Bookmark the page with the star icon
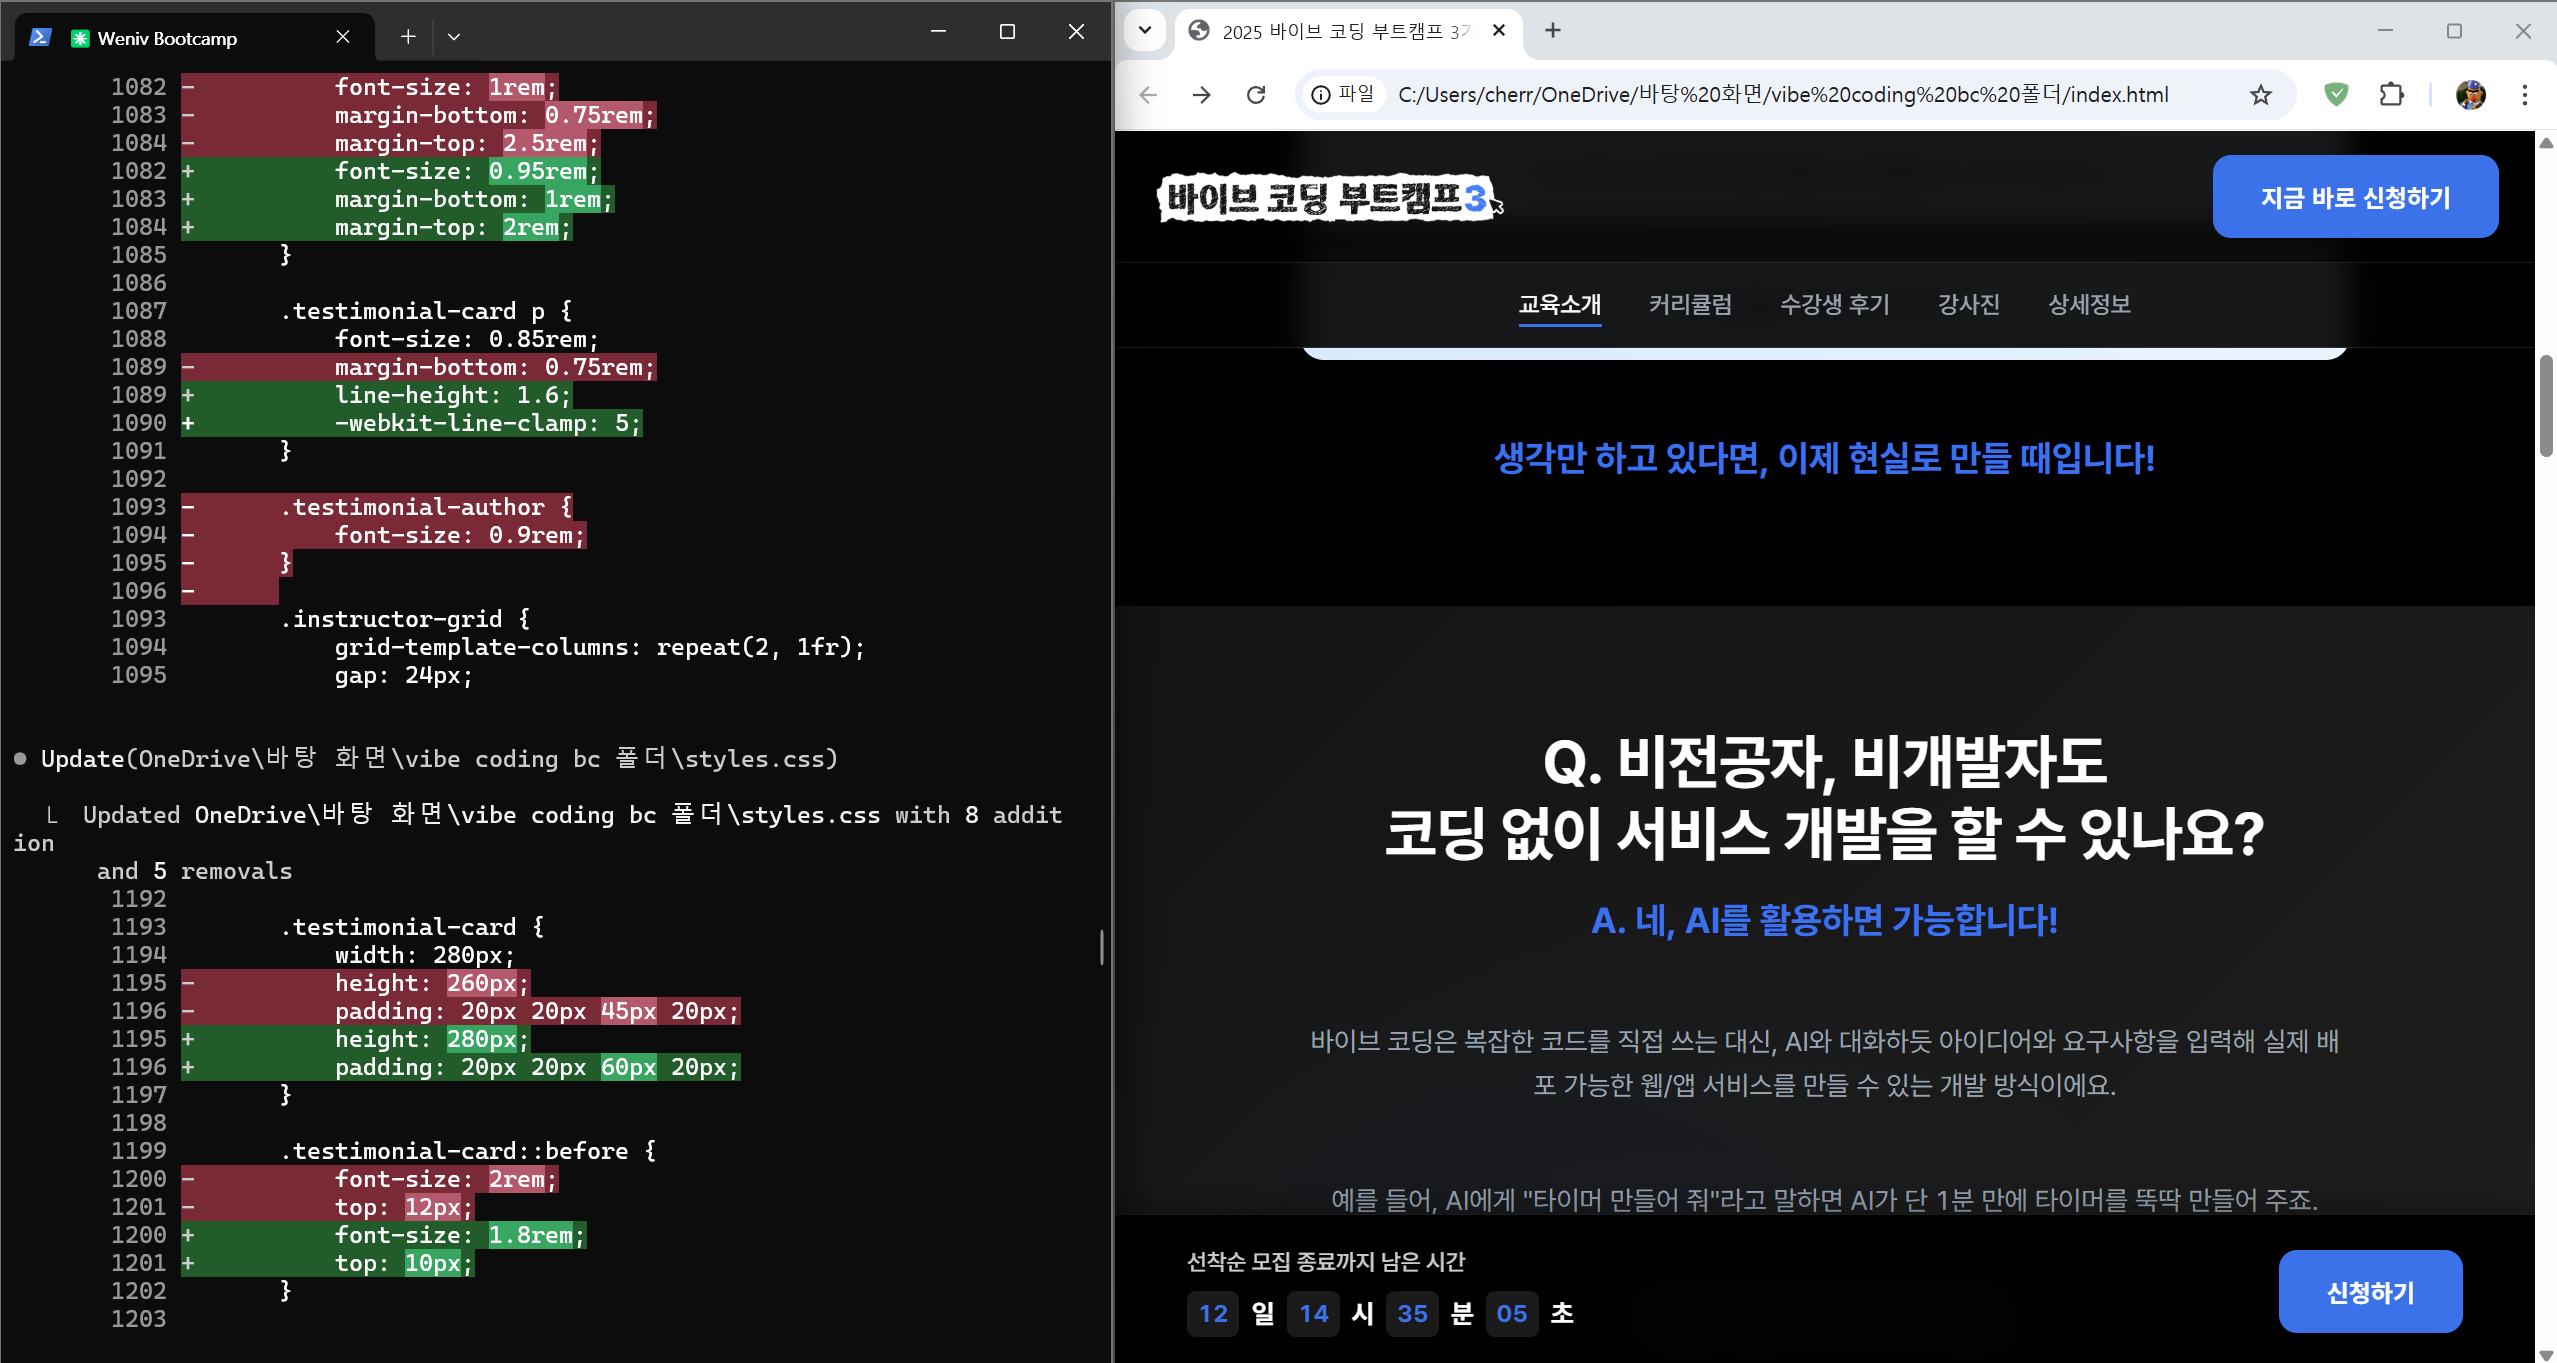The image size is (2557, 1363). coord(2260,94)
